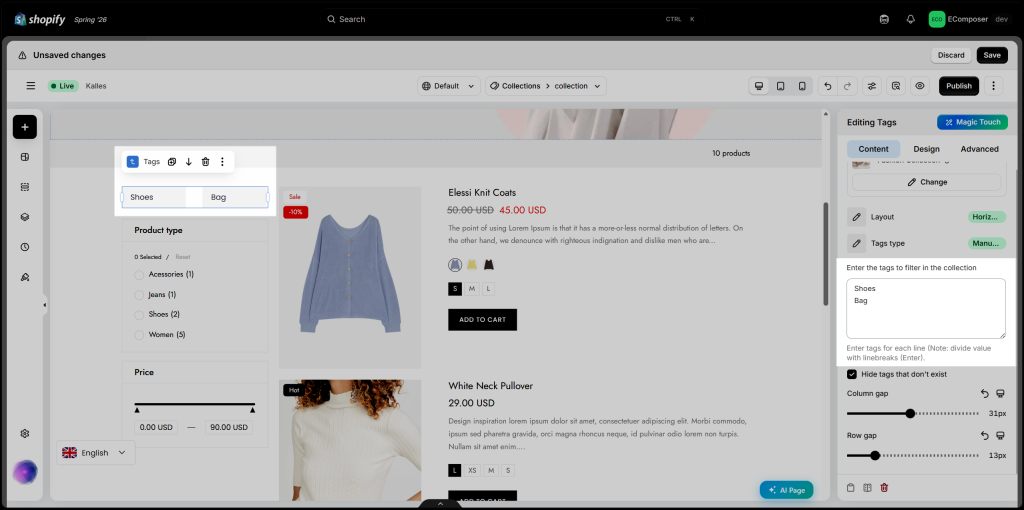Open the three-dot menu beside Publish
This screenshot has width=1024, height=510.
click(x=993, y=86)
